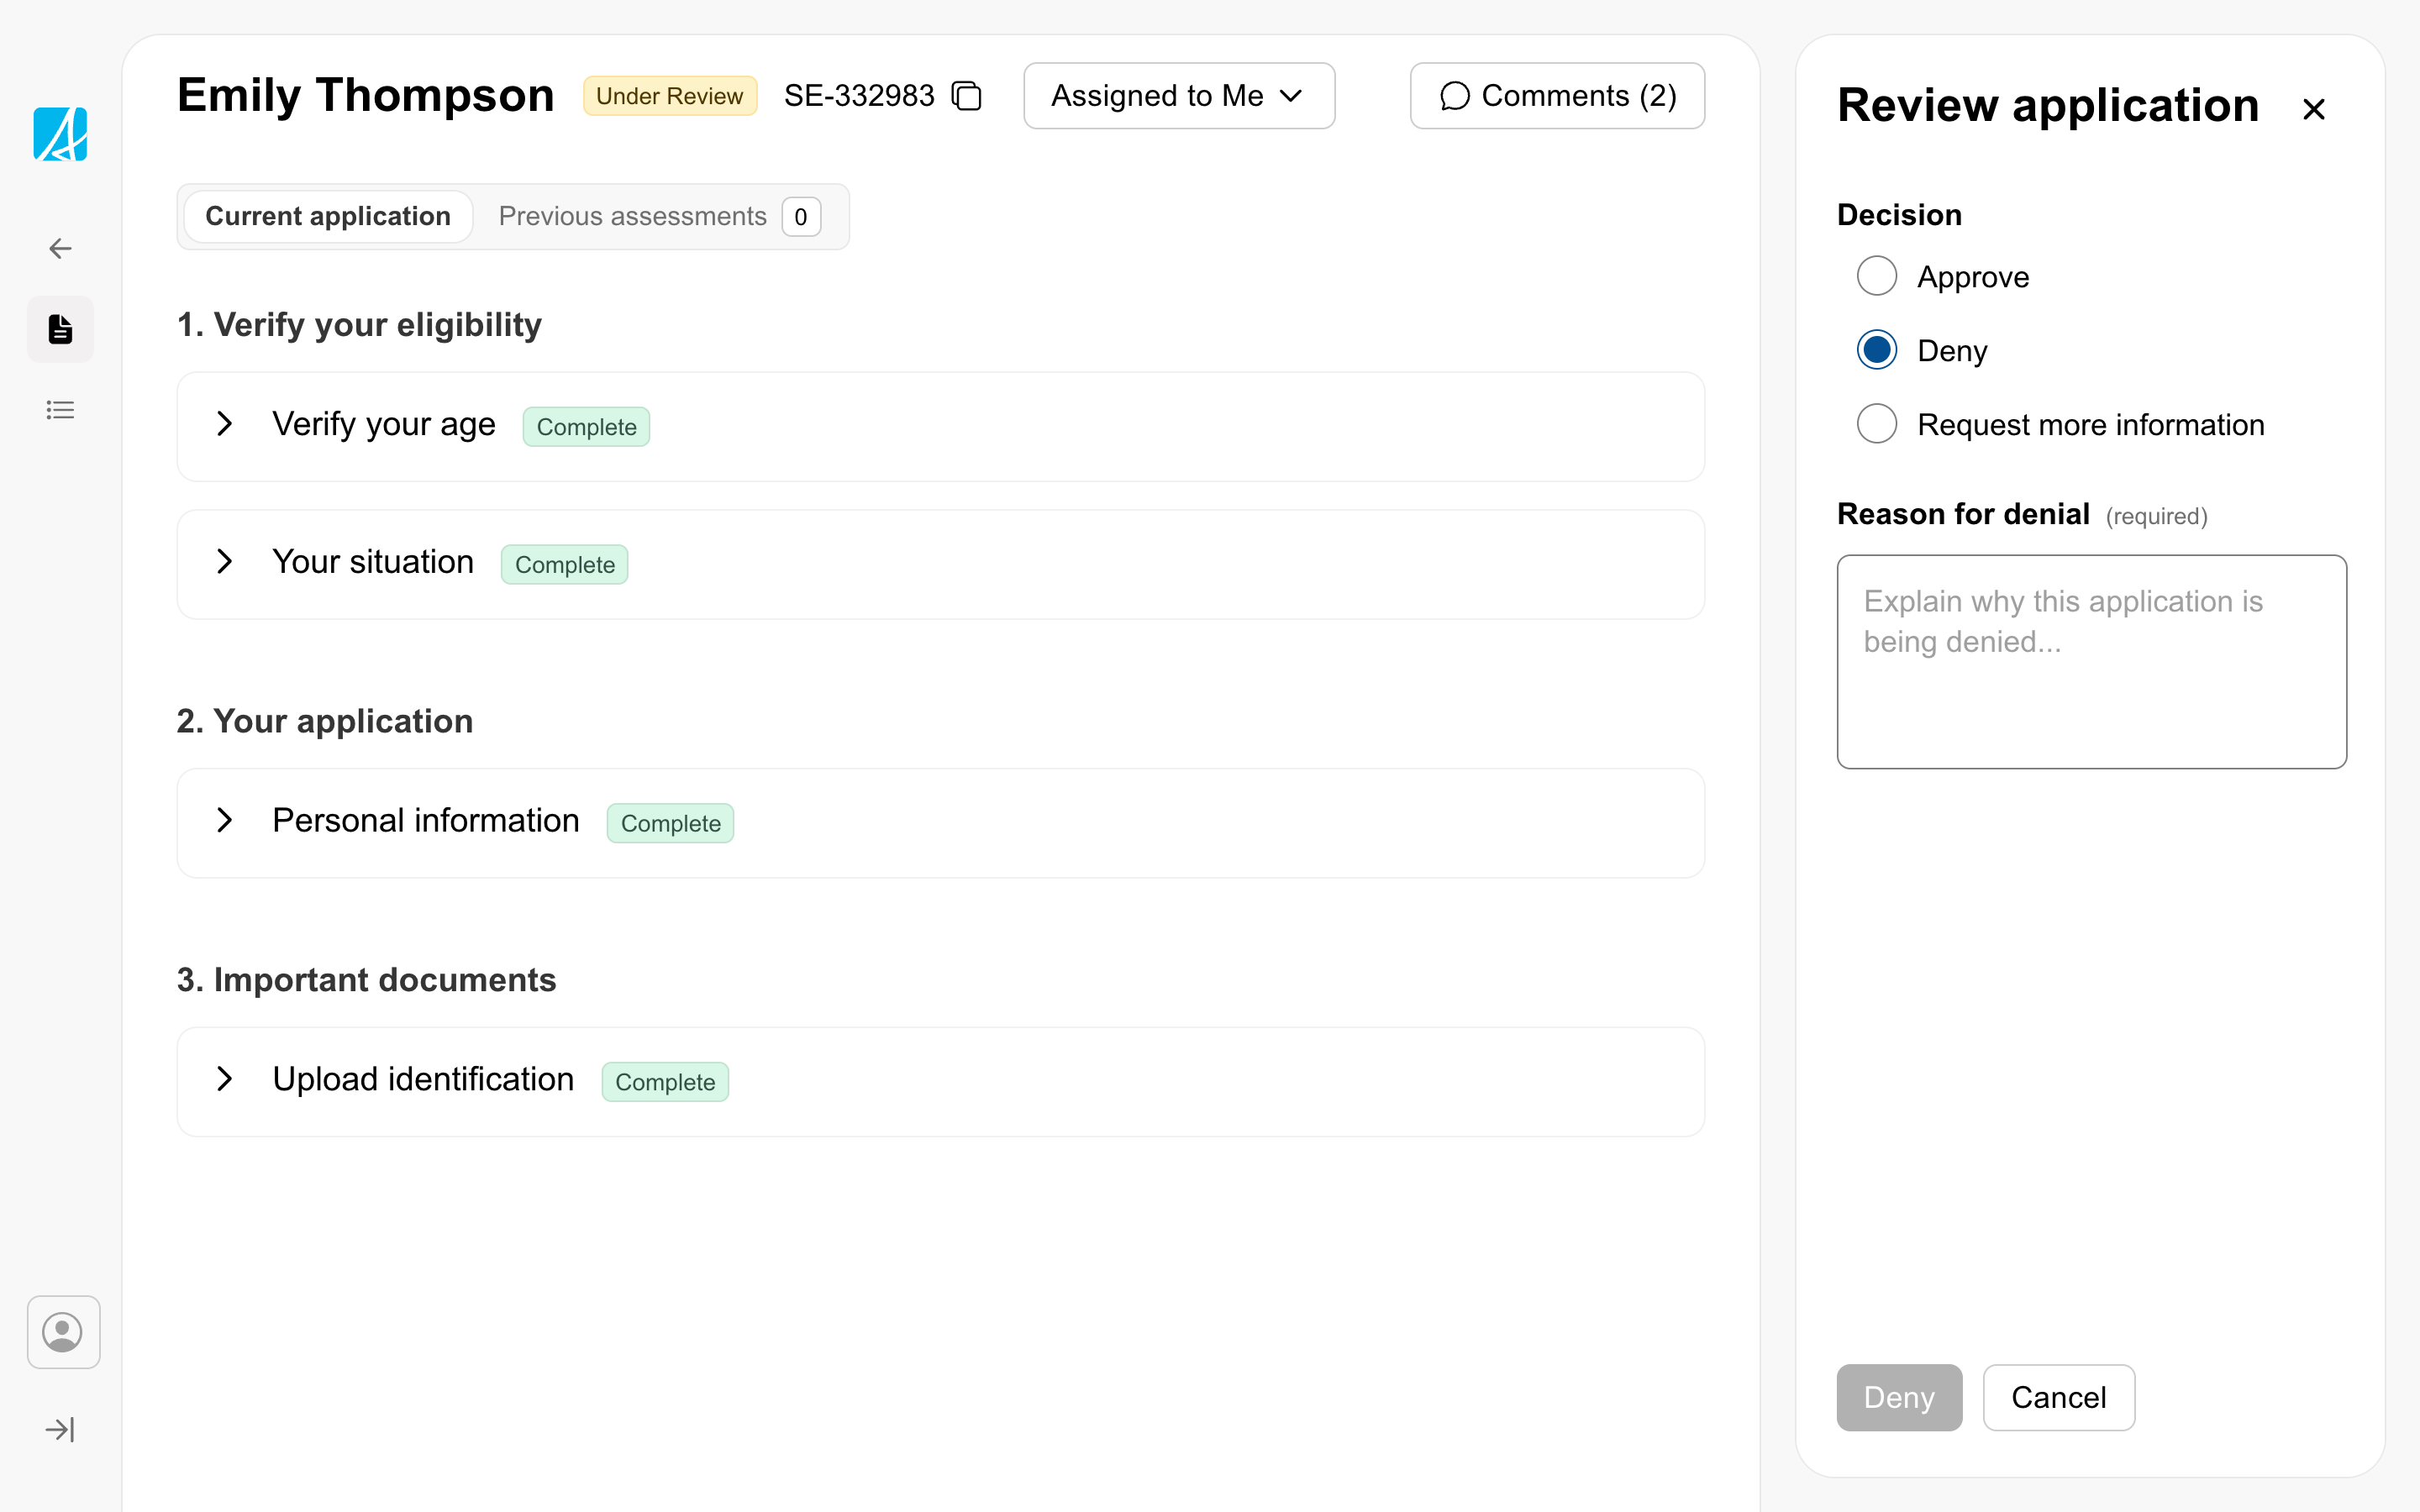Image resolution: width=2420 pixels, height=1512 pixels.
Task: Open the Assigned to Me dropdown
Action: coord(1178,96)
